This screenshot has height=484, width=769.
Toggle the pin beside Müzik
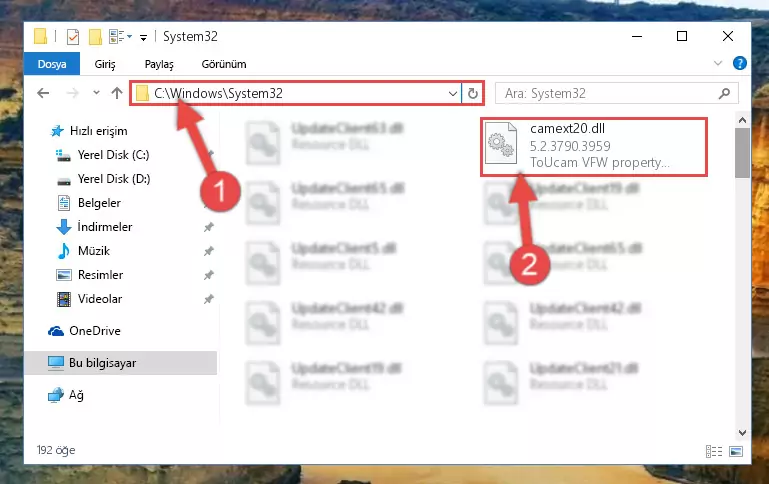click(209, 251)
